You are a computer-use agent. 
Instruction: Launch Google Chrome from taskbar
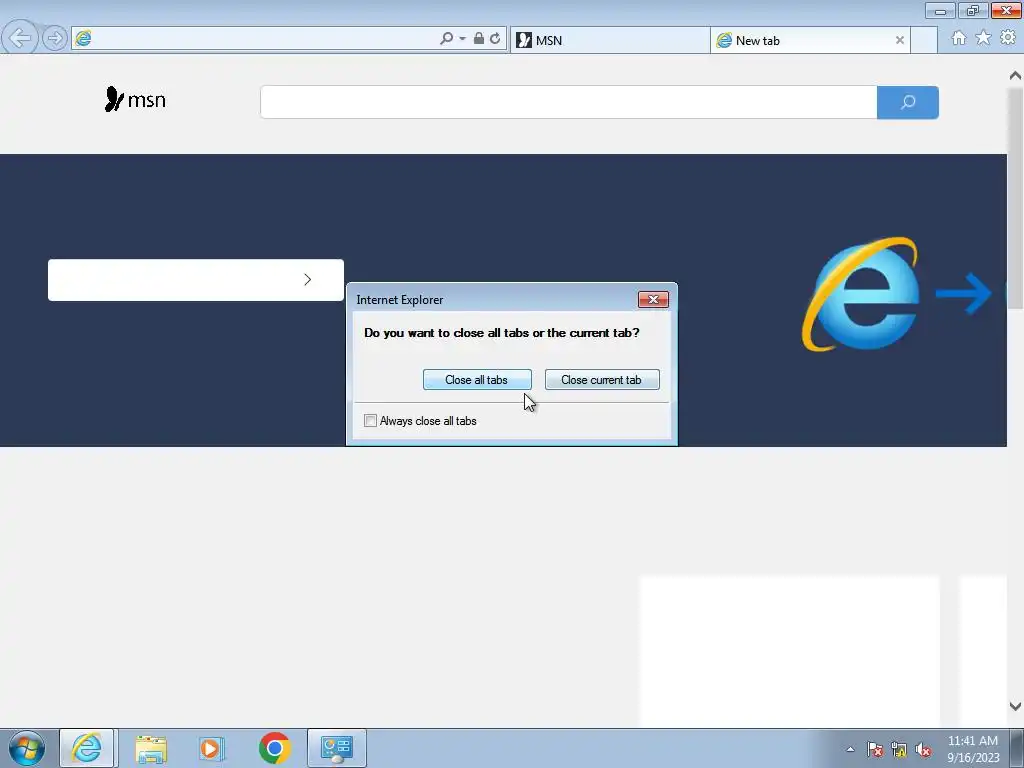tap(274, 748)
